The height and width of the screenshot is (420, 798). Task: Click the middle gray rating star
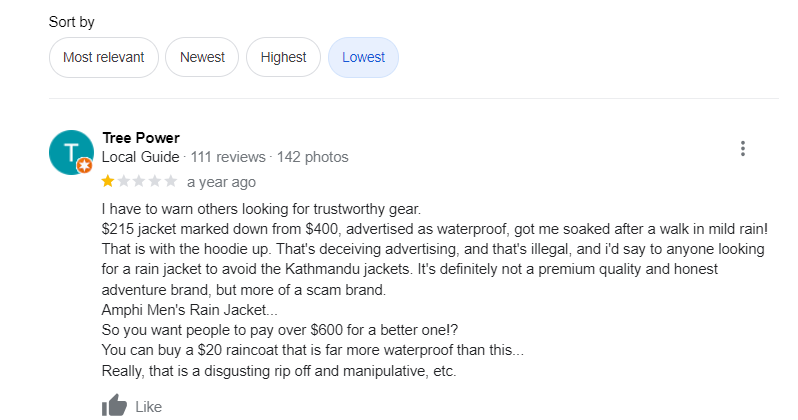(x=140, y=181)
